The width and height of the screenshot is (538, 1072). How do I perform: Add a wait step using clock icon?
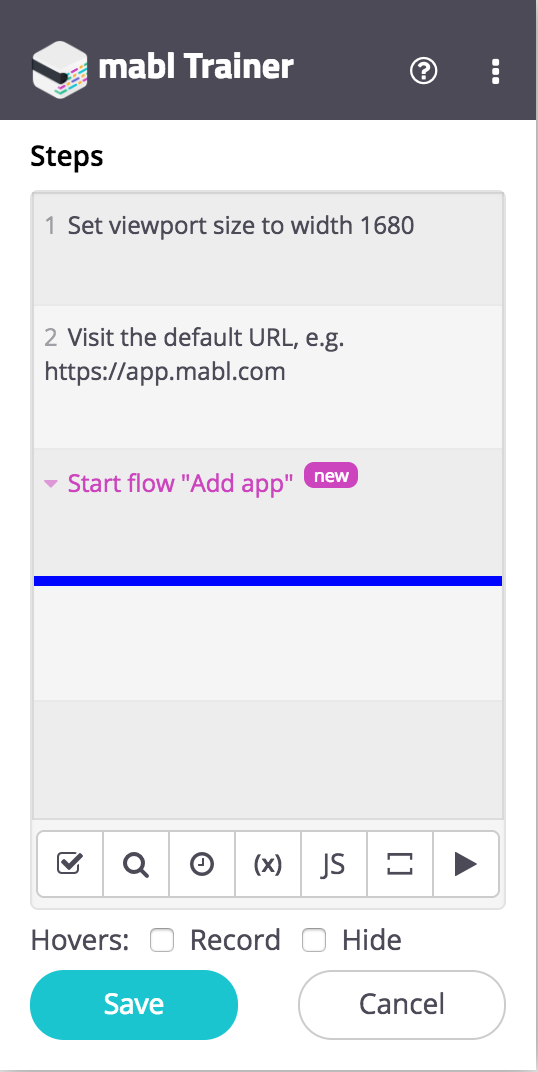(x=202, y=864)
